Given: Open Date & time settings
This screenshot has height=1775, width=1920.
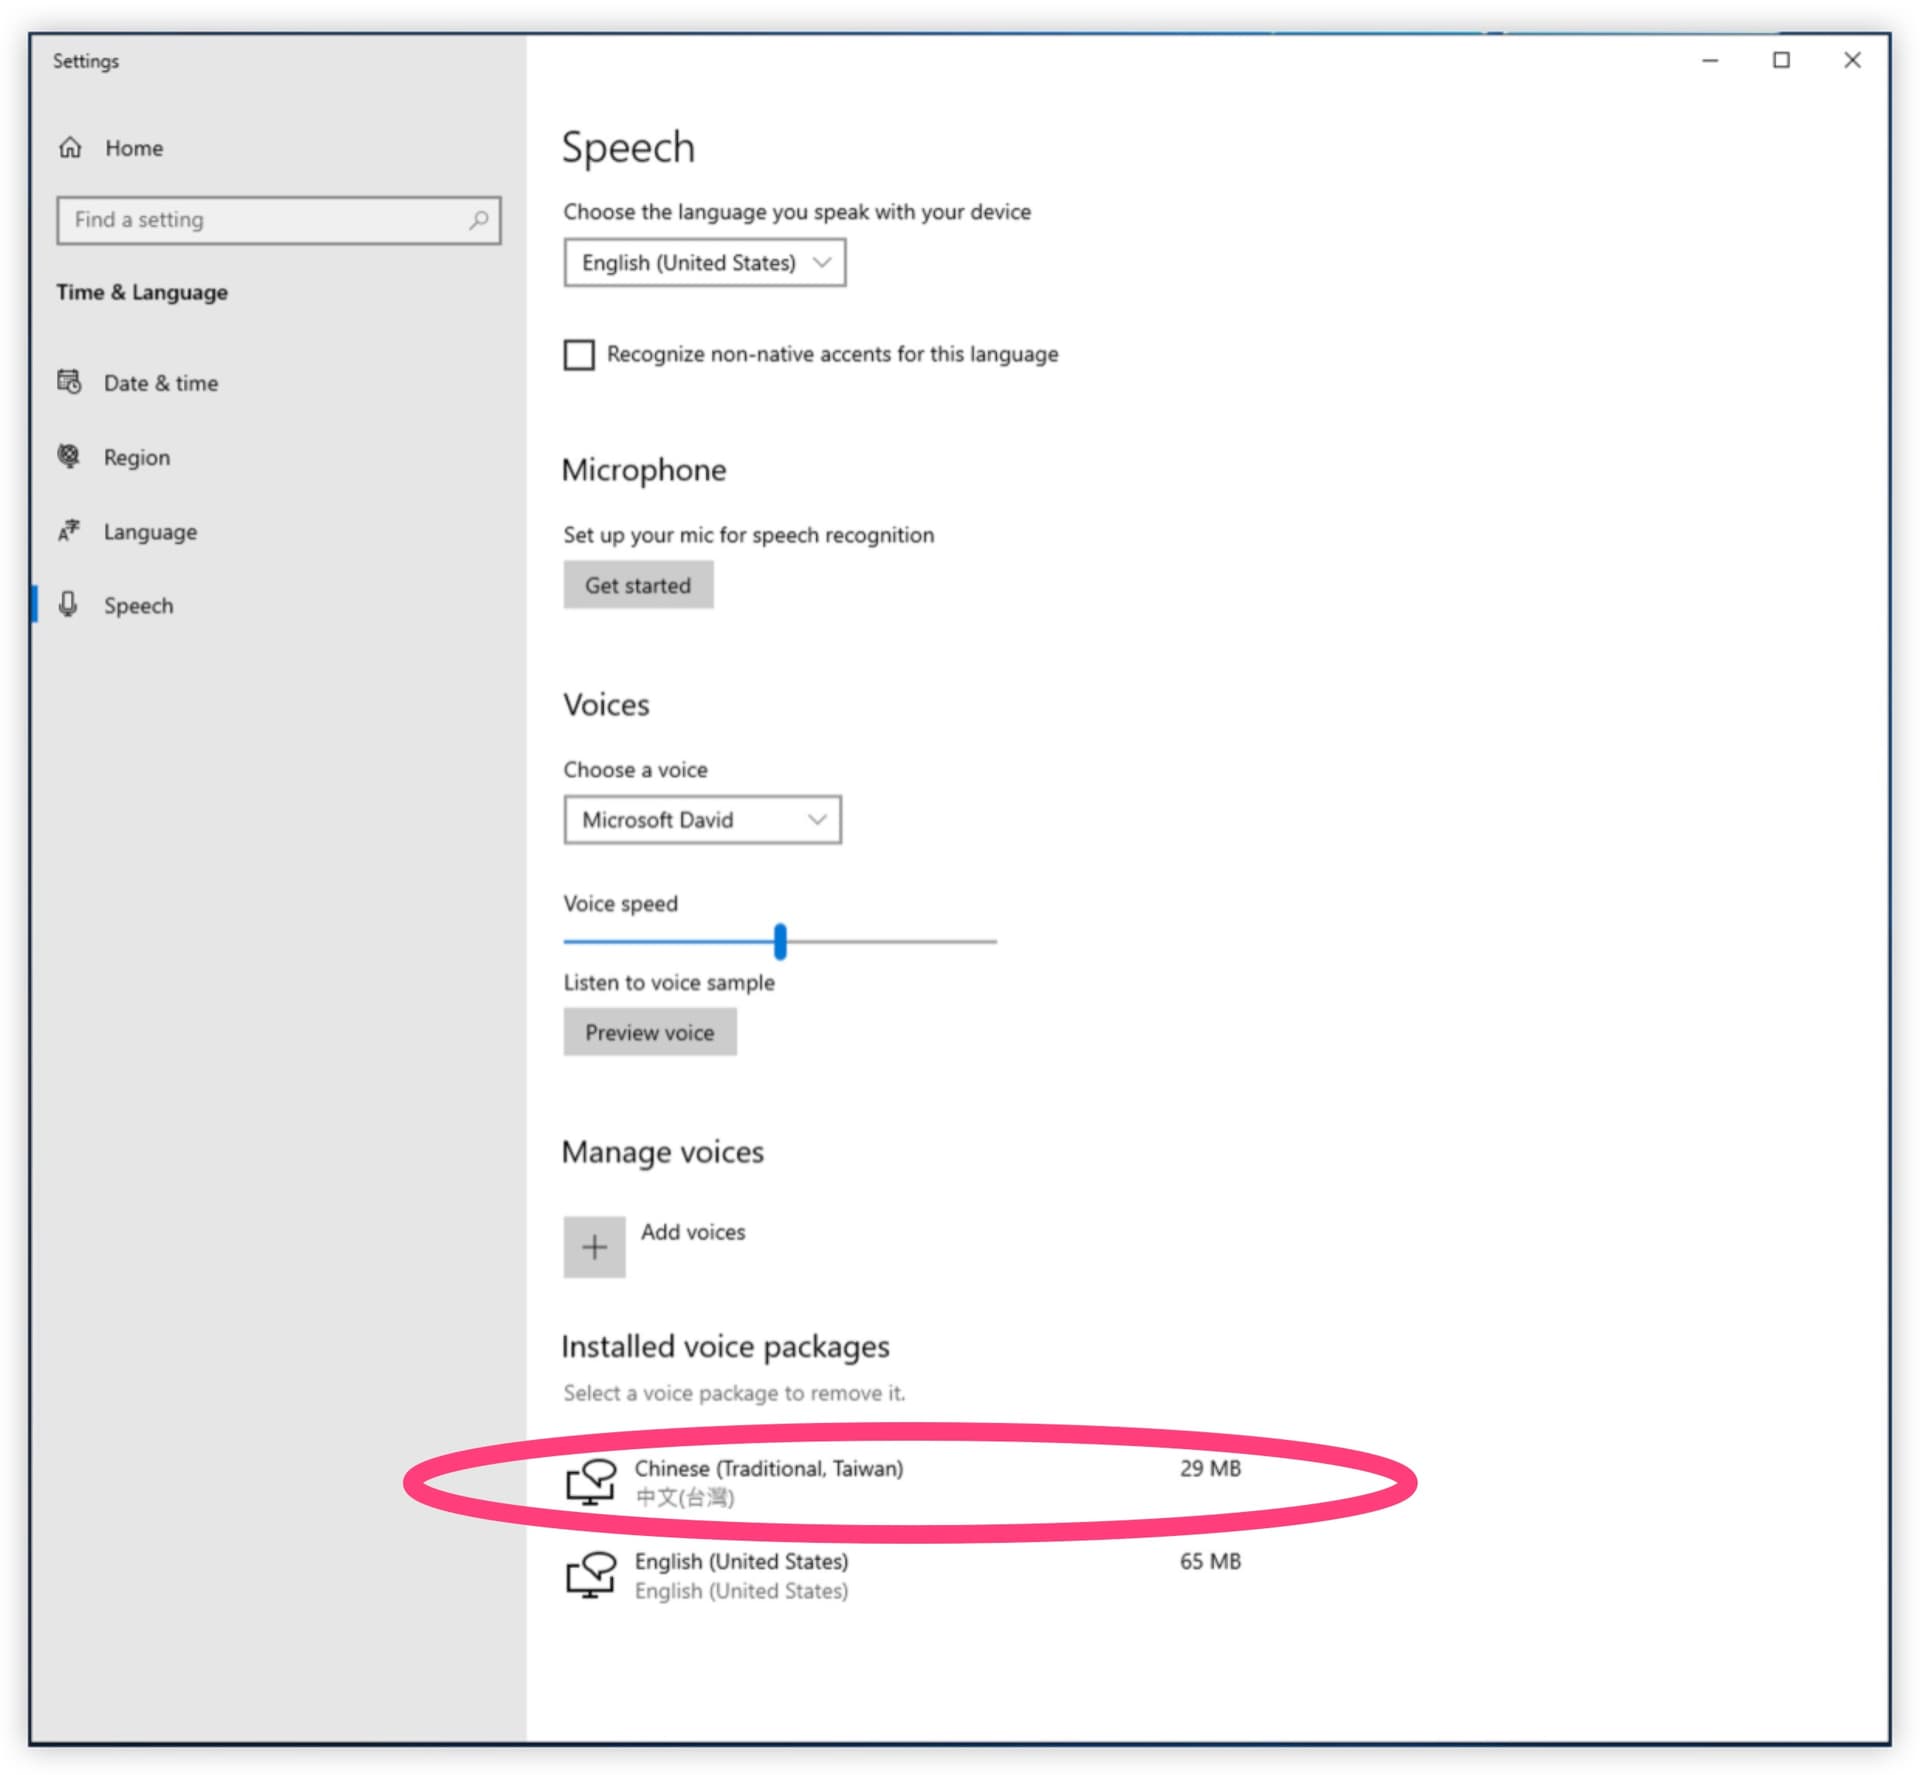Looking at the screenshot, I should point(160,383).
